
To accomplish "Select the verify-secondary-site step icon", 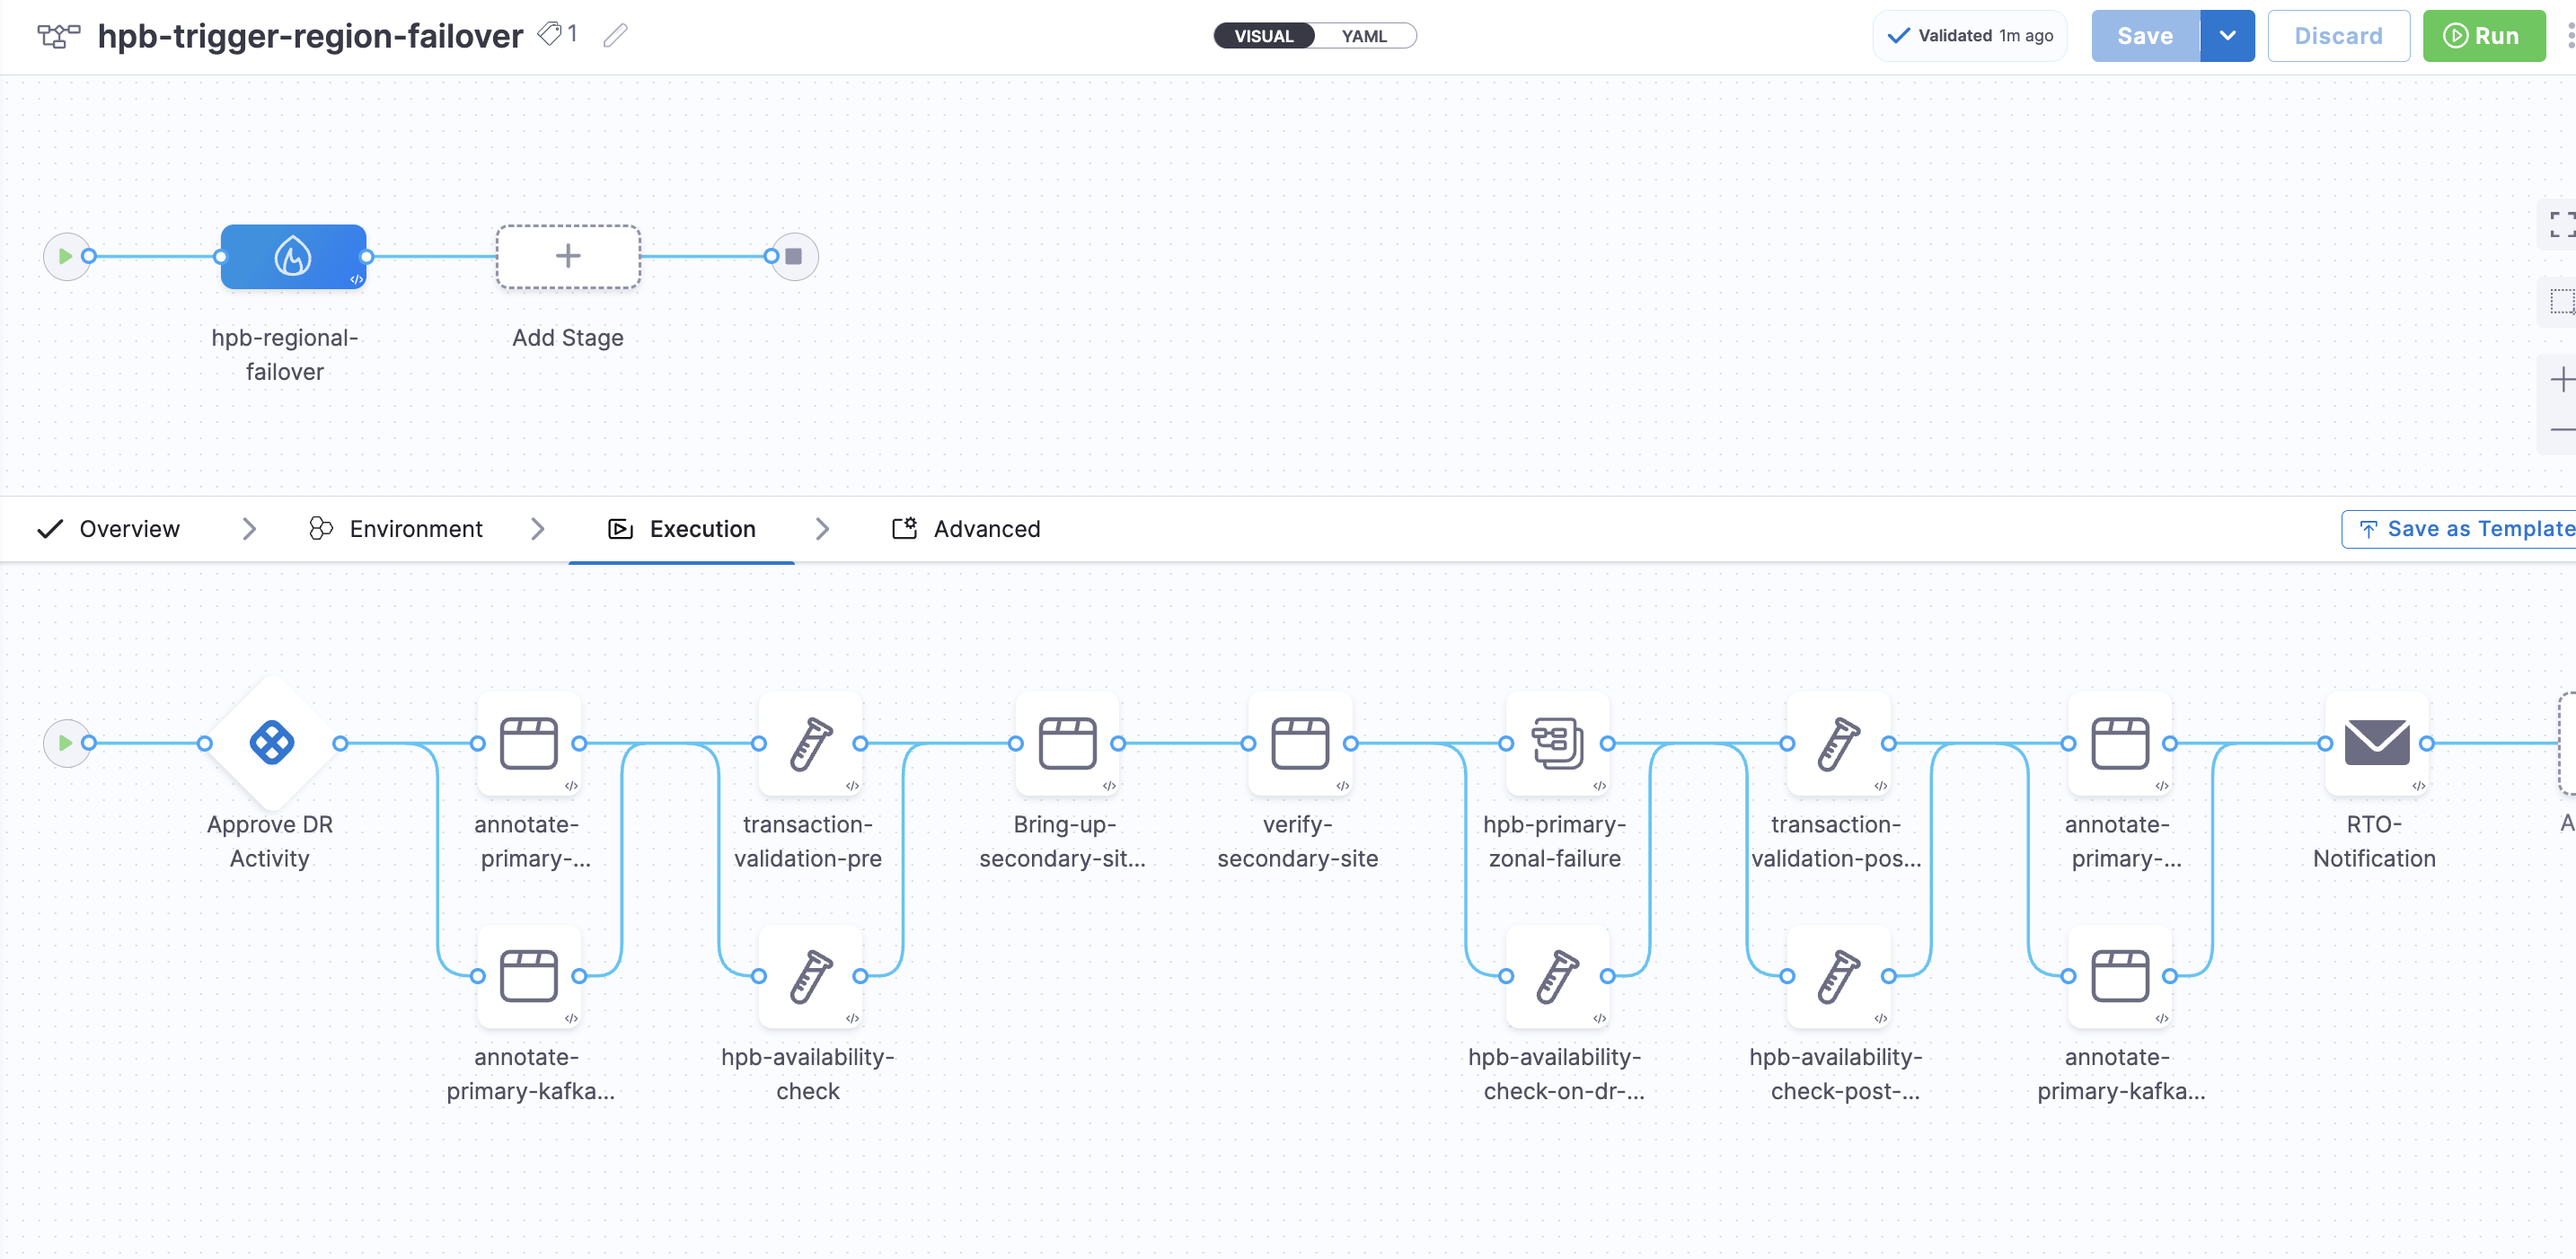I will click(x=1299, y=743).
